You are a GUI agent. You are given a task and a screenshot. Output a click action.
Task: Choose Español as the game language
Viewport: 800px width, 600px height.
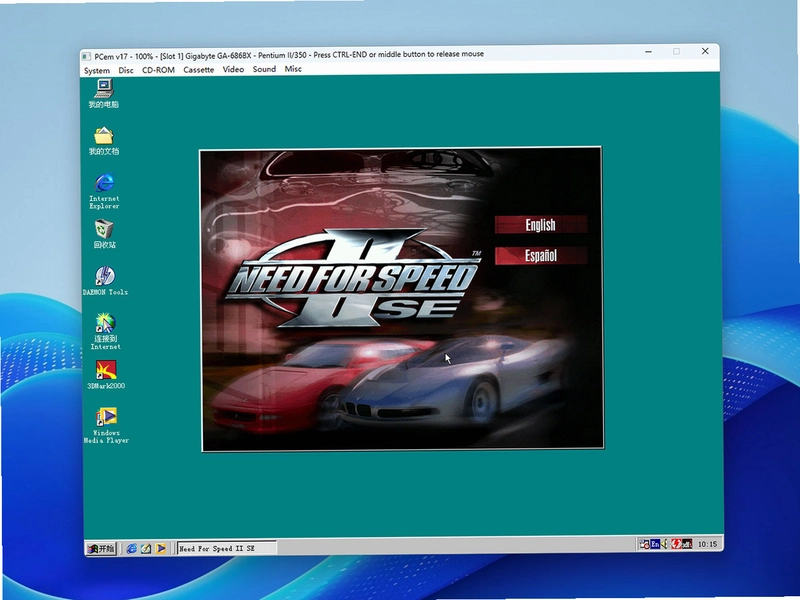click(541, 256)
